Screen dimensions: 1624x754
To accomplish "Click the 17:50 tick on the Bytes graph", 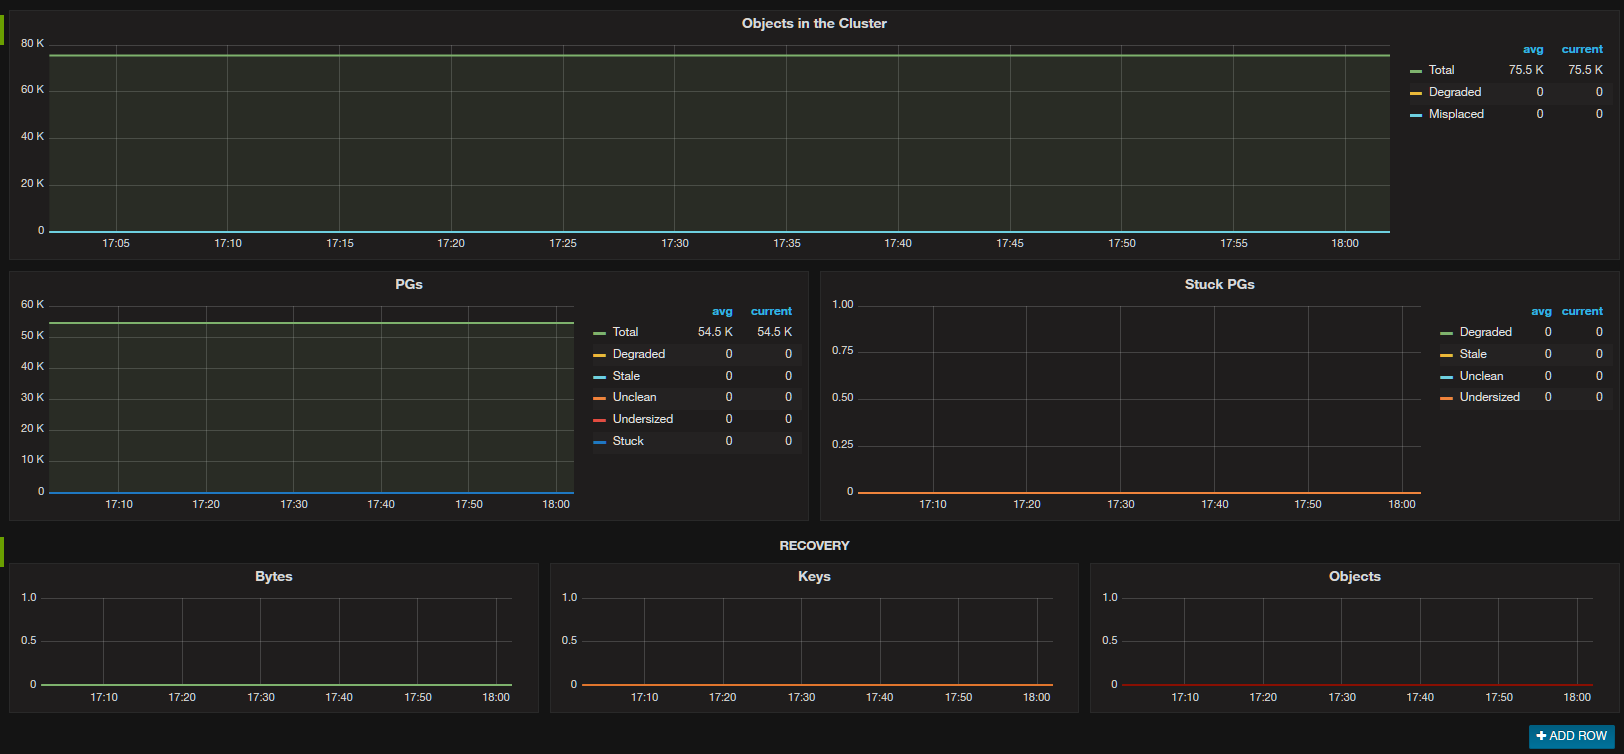I will tap(418, 697).
